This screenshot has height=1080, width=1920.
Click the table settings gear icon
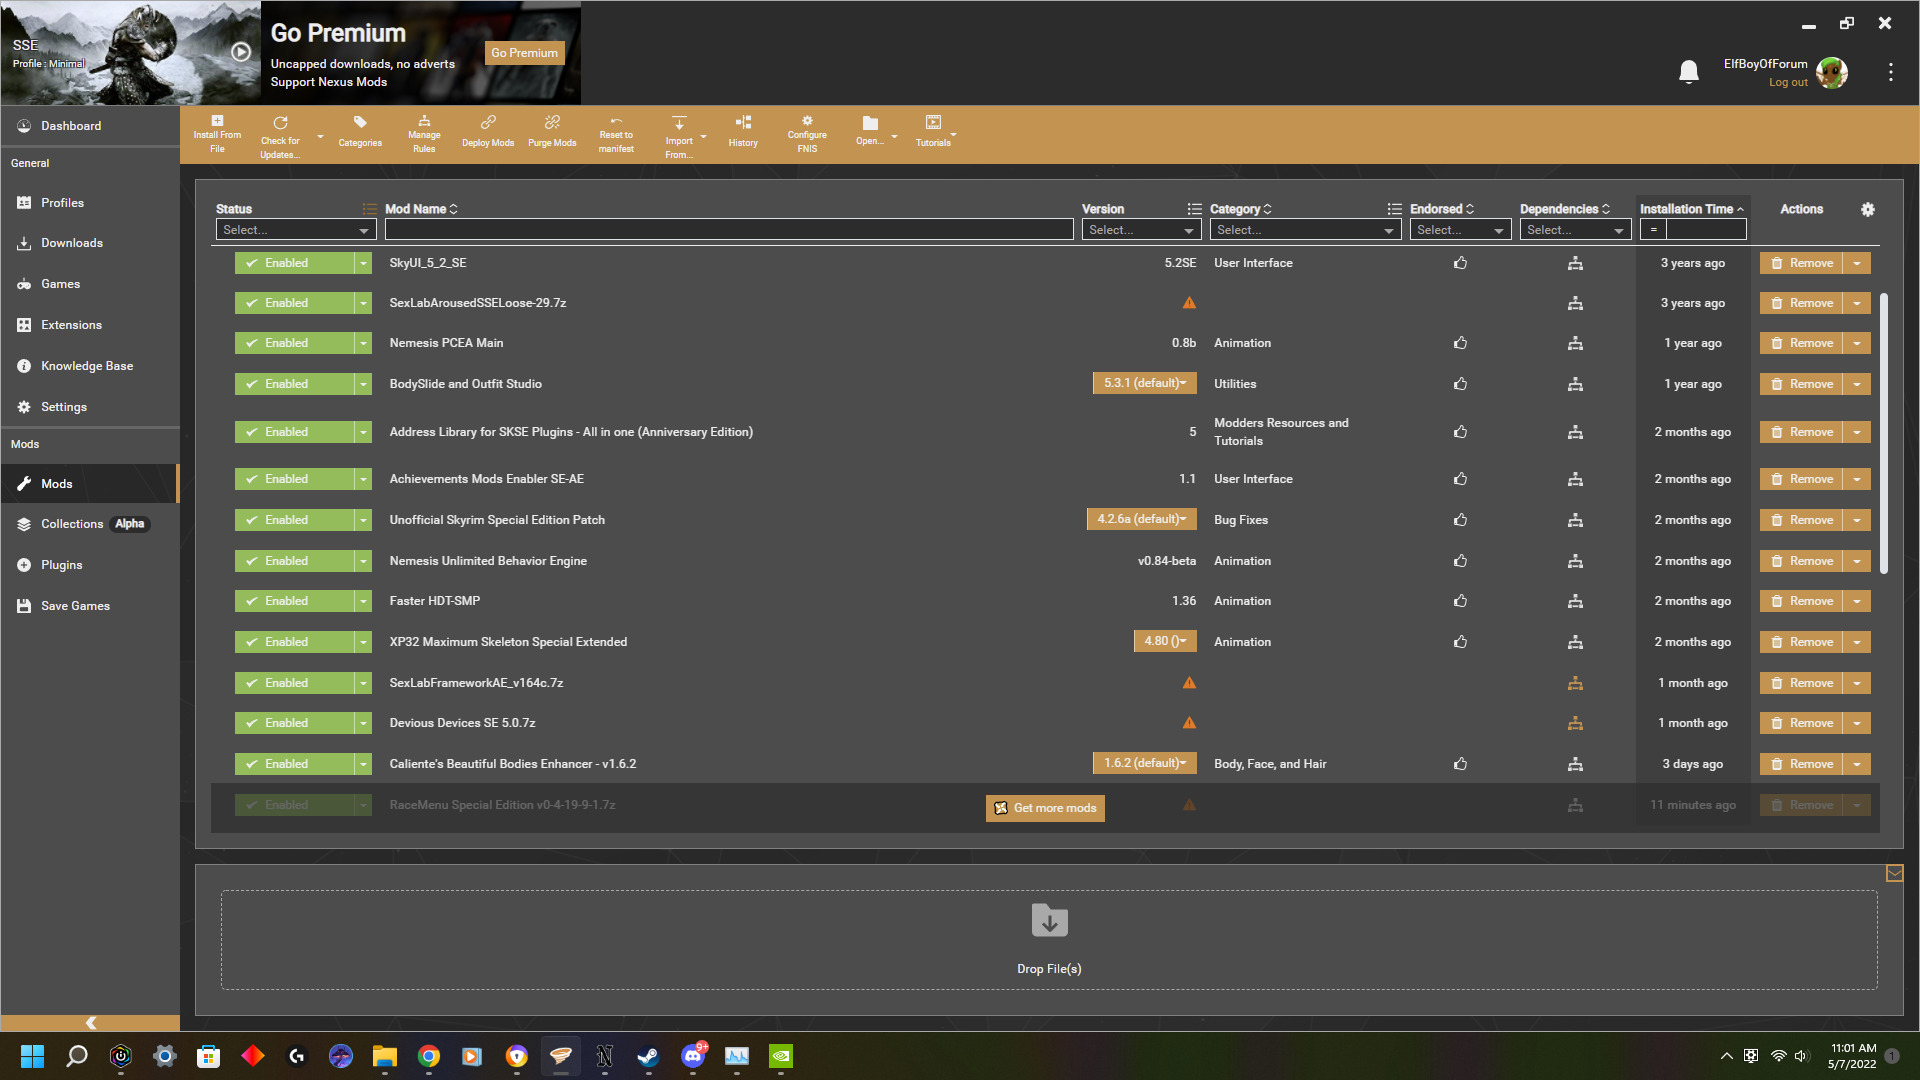[1868, 209]
